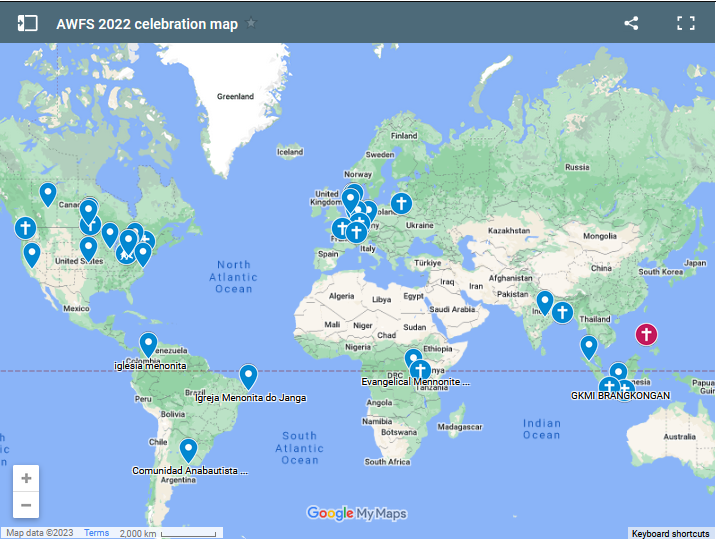The height and width of the screenshot is (540, 716).
Task: Zoom out with the minus button
Action: click(x=26, y=505)
